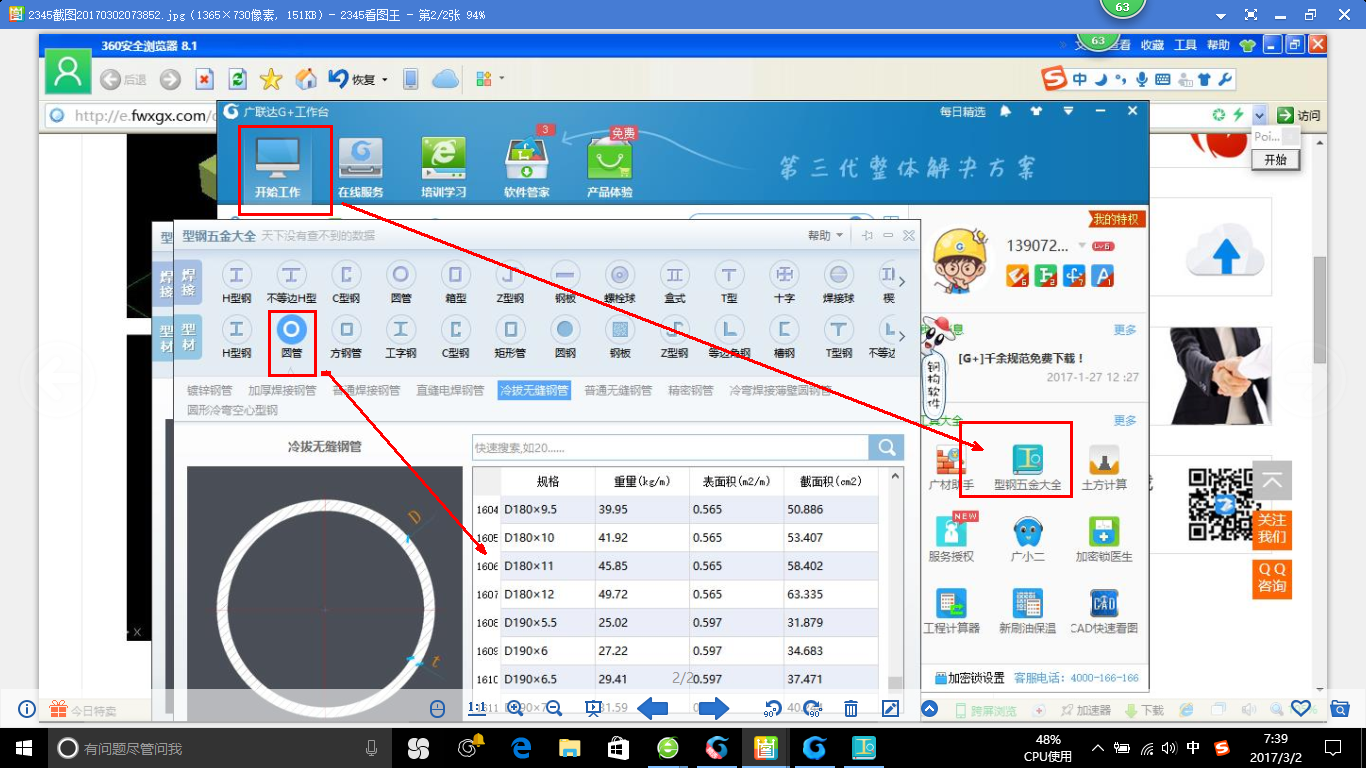Image resolution: width=1366 pixels, height=768 pixels.
Task: Open G+ workbench title-bar menu triangle
Action: (x=1069, y=111)
